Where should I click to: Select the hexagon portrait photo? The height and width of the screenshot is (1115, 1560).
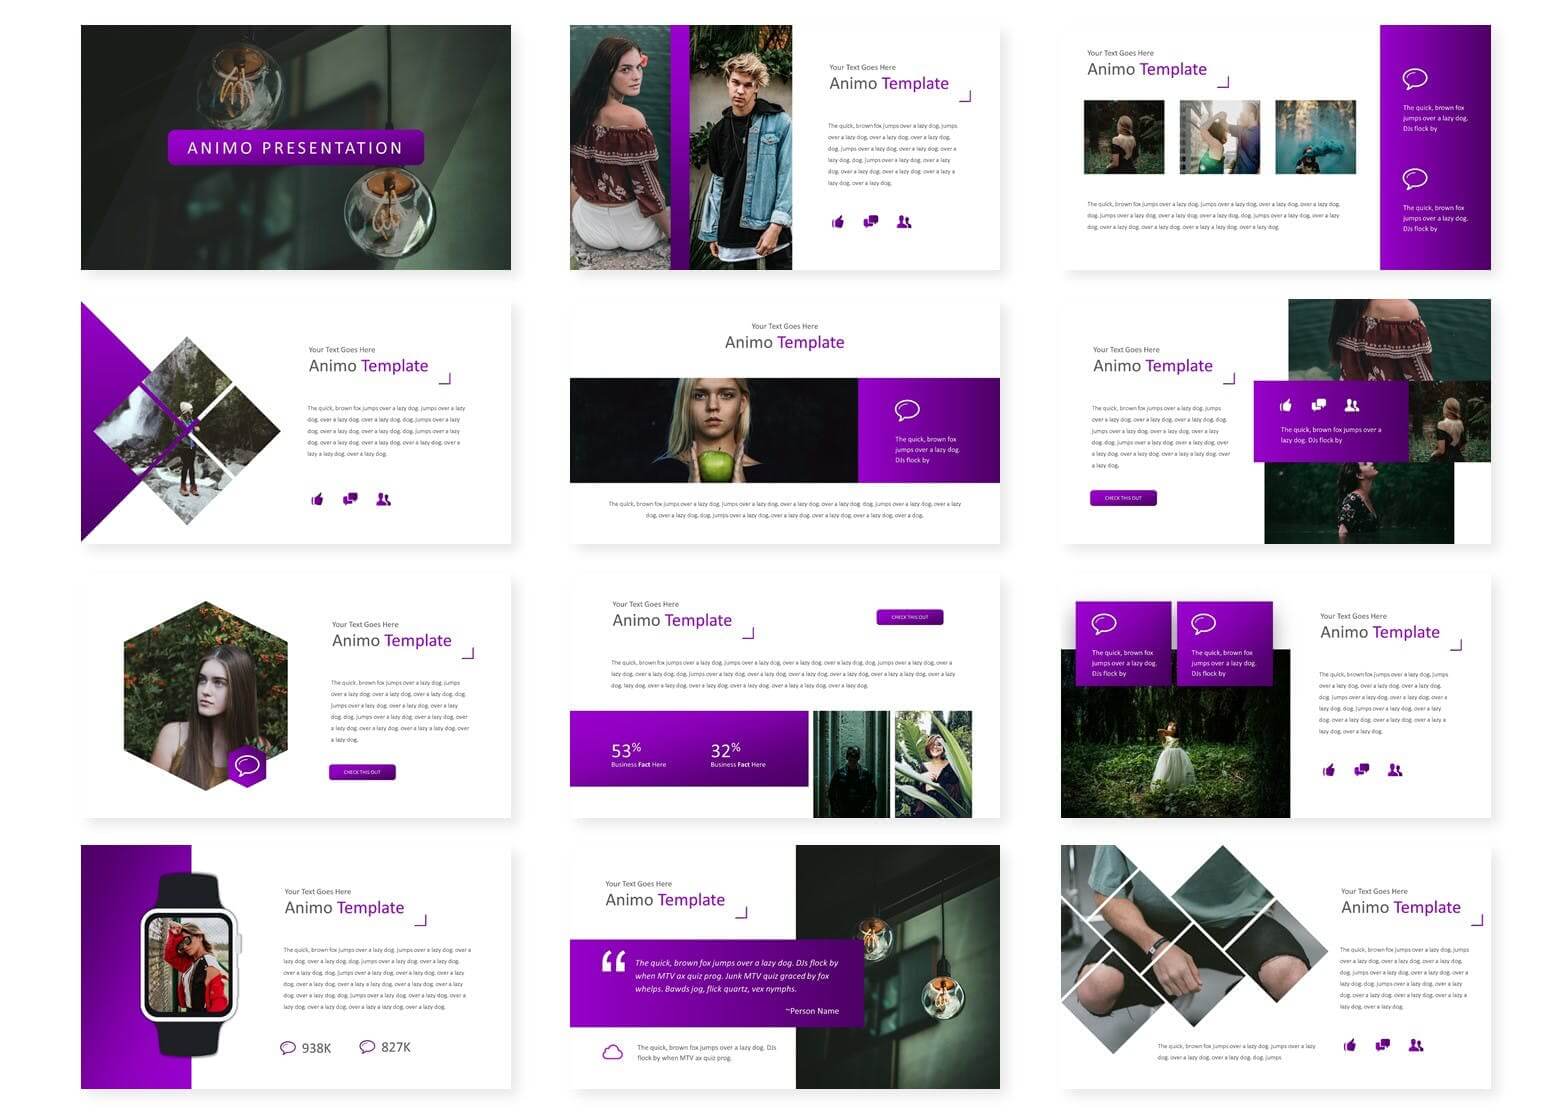(206, 696)
